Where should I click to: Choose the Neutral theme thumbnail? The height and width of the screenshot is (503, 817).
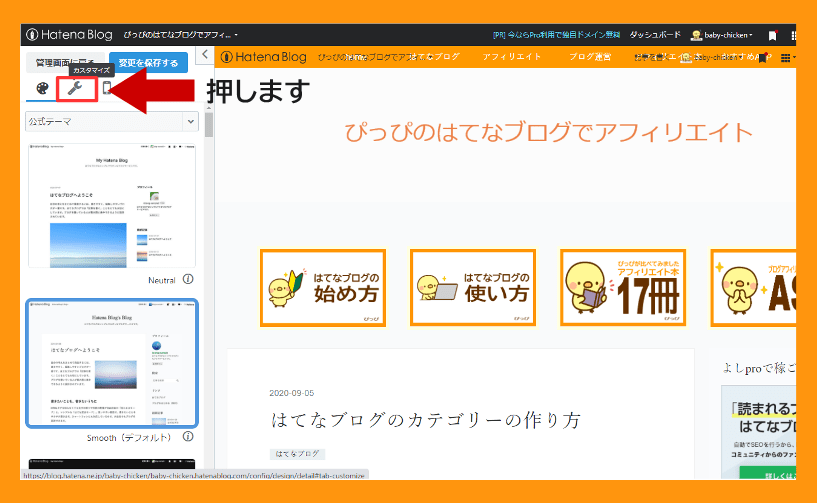pos(112,205)
